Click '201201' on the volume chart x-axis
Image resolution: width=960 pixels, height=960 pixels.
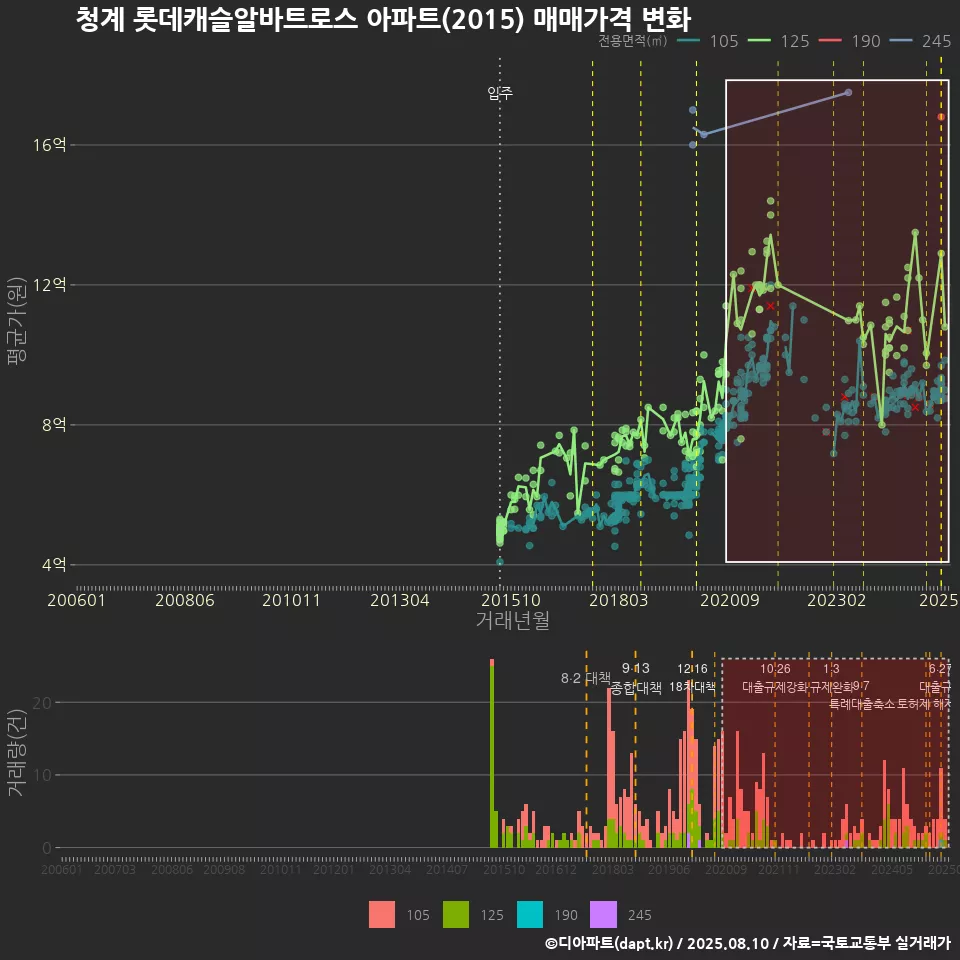pyautogui.click(x=334, y=869)
